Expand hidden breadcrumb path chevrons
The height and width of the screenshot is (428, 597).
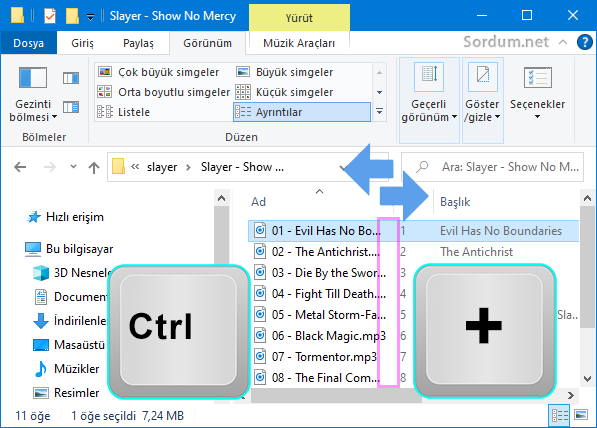point(135,166)
